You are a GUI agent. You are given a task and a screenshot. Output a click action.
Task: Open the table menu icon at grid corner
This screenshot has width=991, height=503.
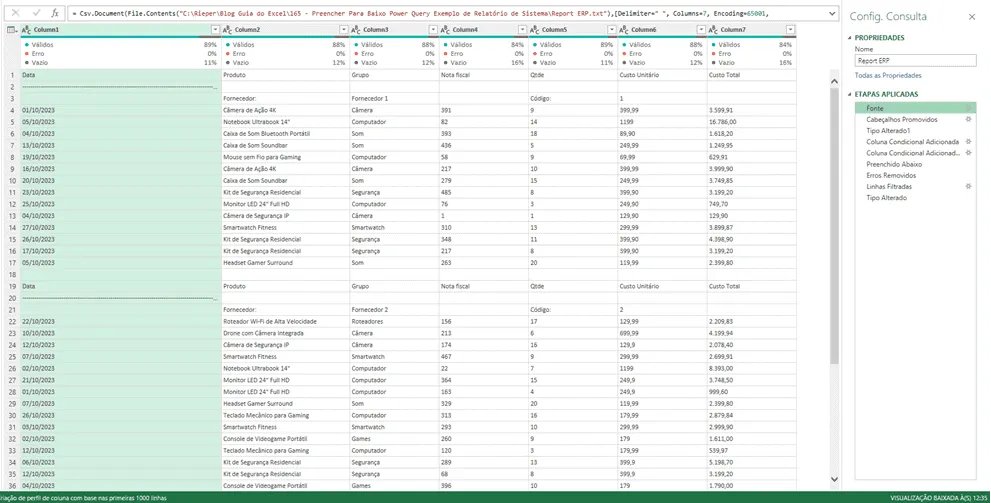pos(12,30)
